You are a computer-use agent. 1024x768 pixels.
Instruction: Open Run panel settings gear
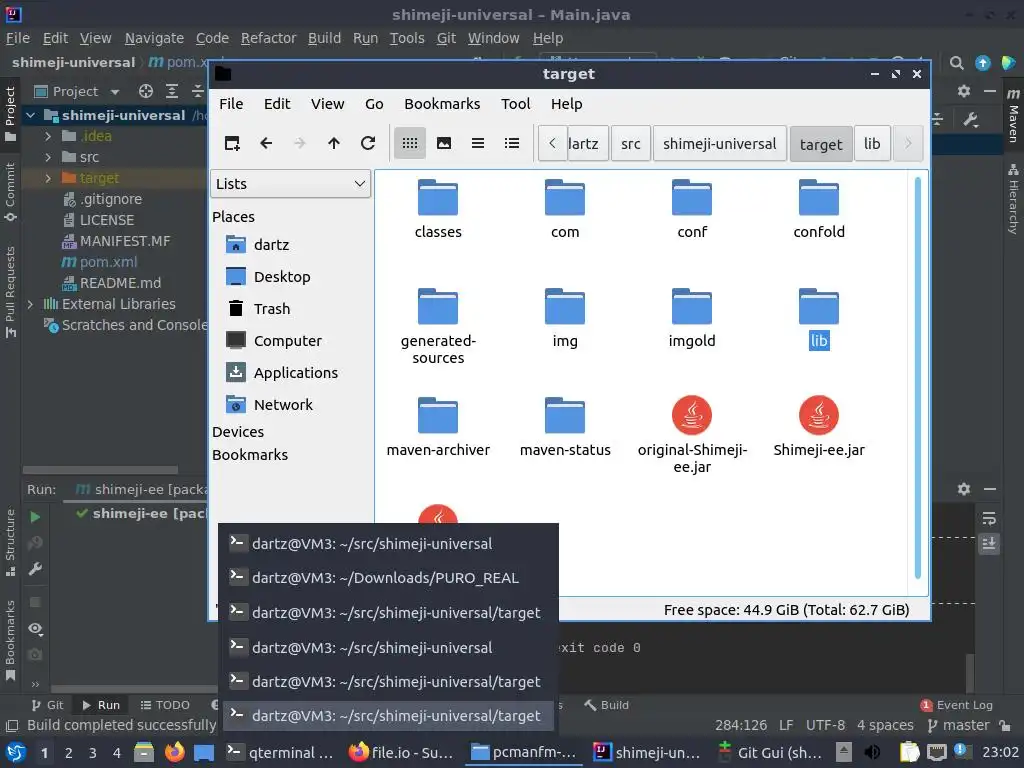pyautogui.click(x=964, y=489)
